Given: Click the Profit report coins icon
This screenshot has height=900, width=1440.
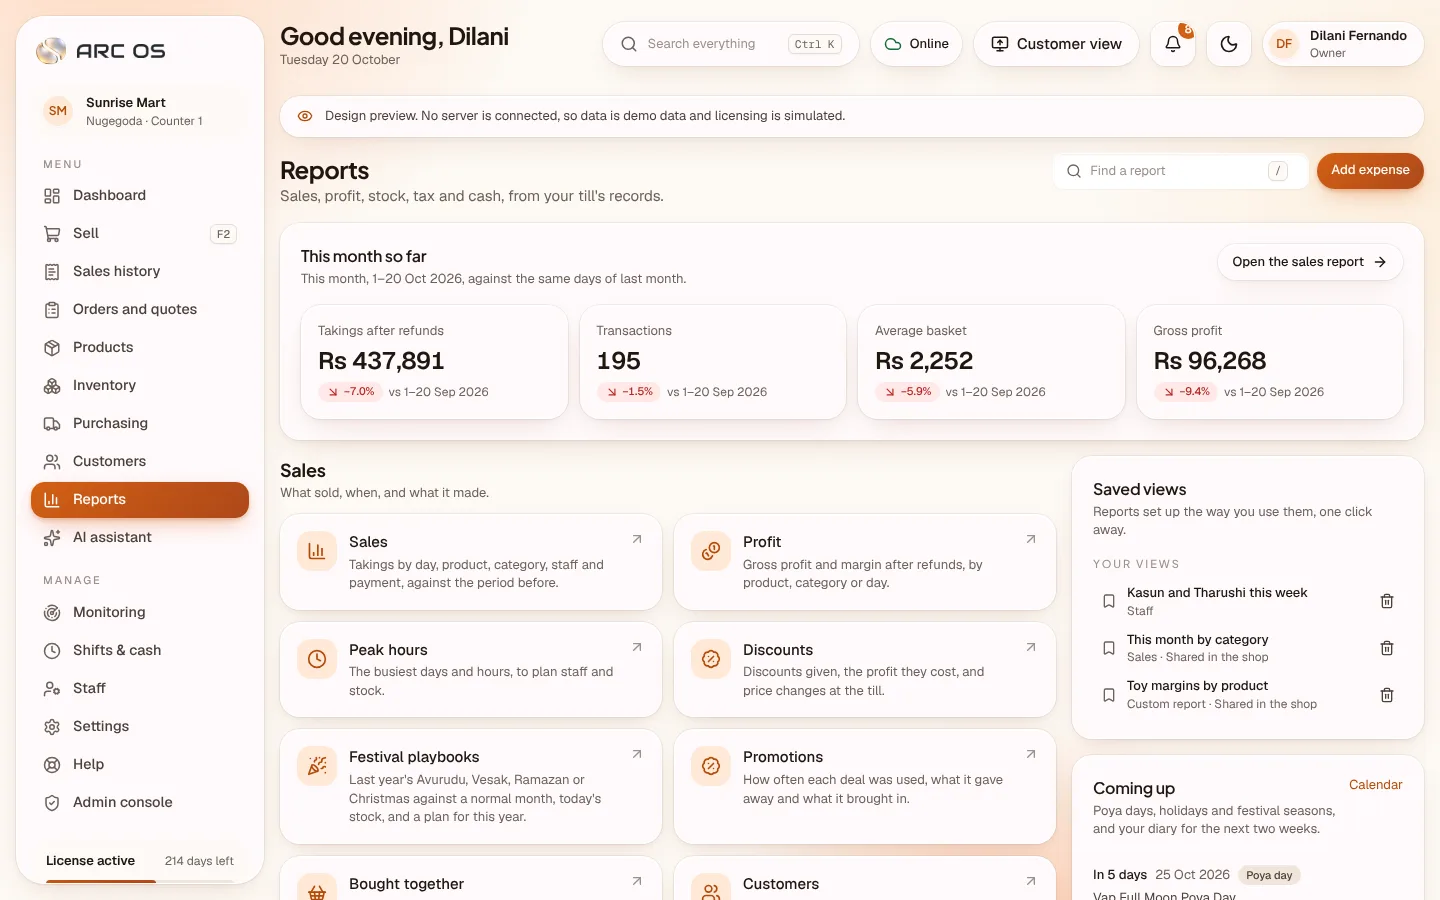Looking at the screenshot, I should [711, 551].
